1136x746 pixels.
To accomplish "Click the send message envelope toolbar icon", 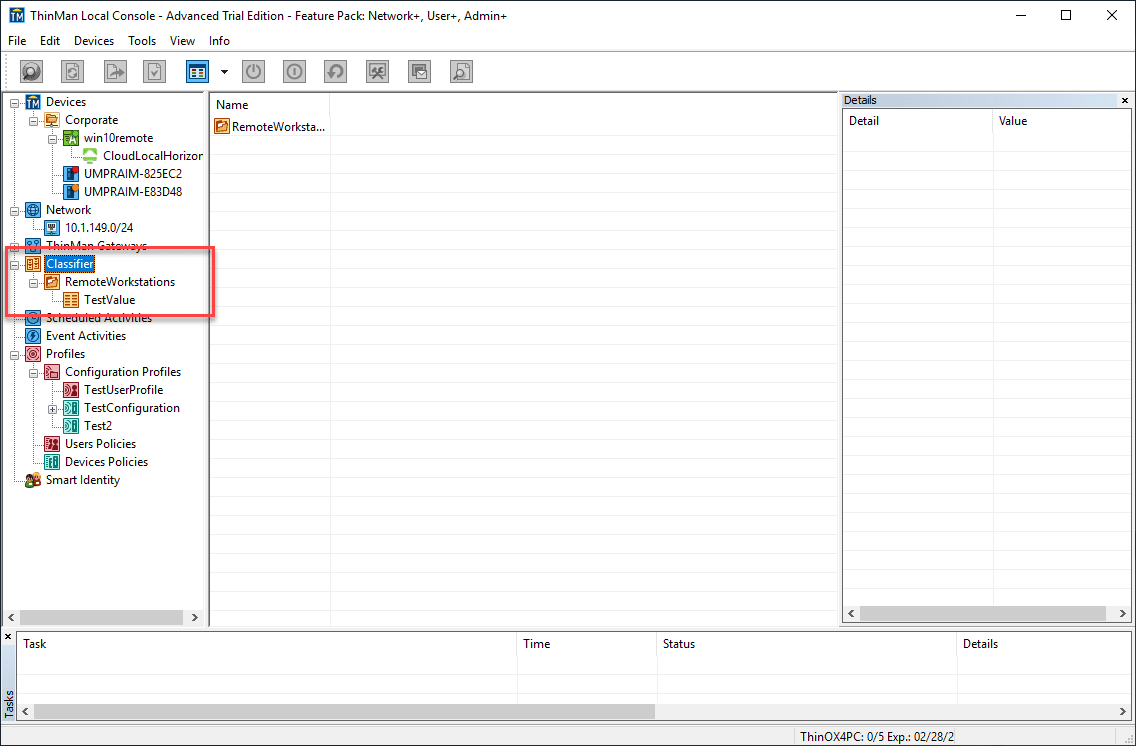I will click(419, 72).
